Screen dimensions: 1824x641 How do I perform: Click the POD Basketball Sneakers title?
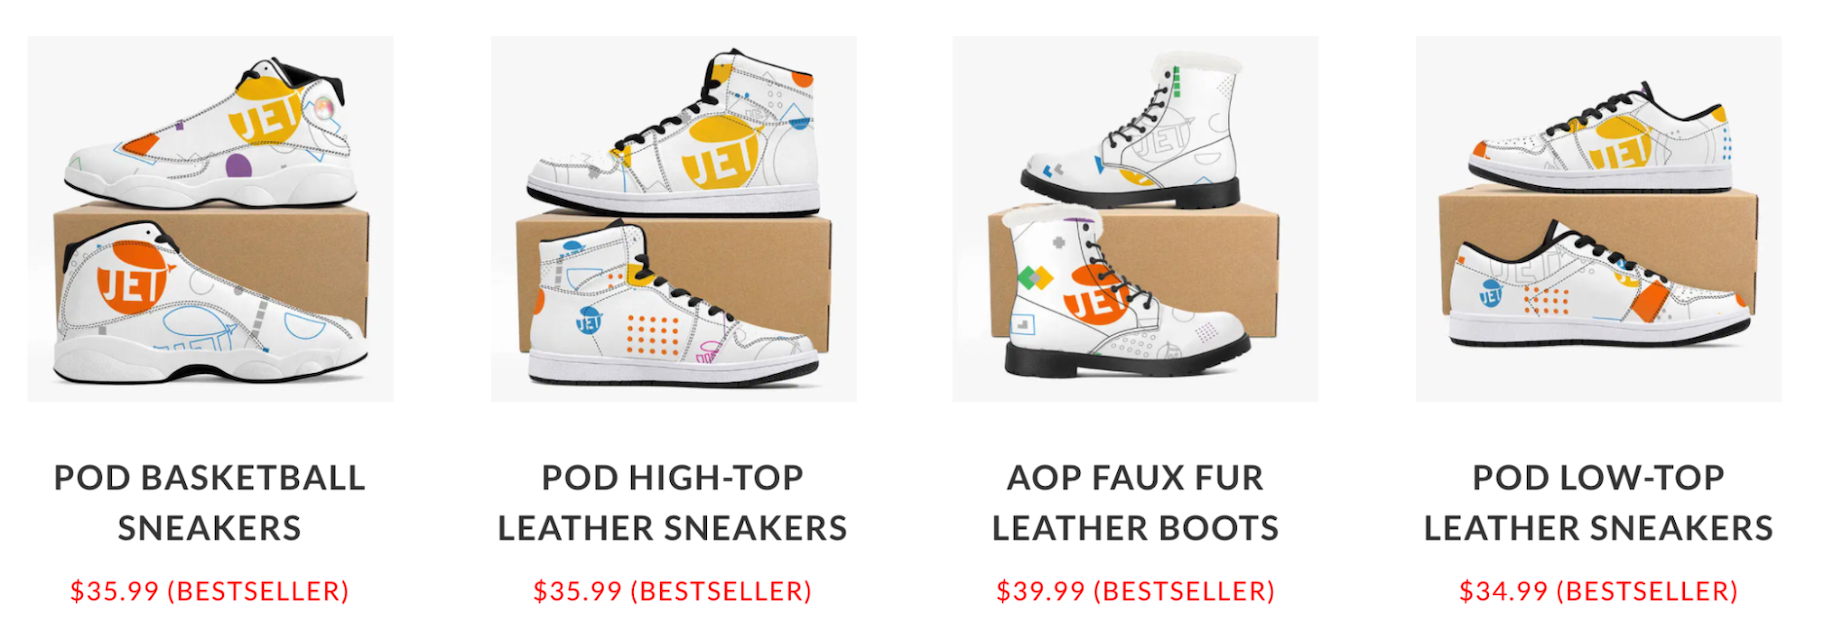(x=210, y=503)
